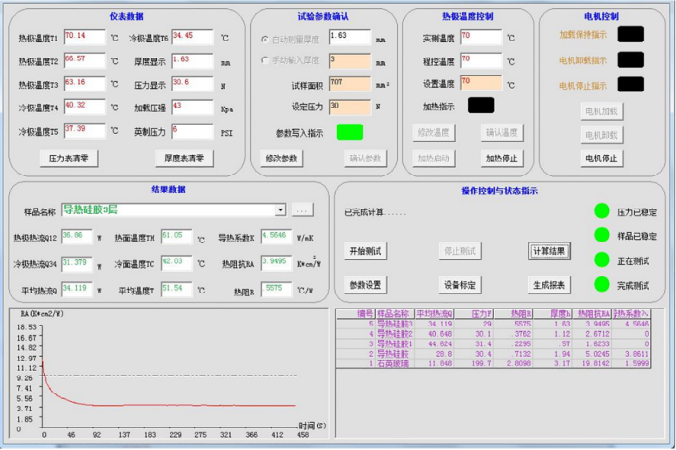The height and width of the screenshot is (450, 676).
Task: Select the 手动输入厚度 radio button
Action: point(264,61)
